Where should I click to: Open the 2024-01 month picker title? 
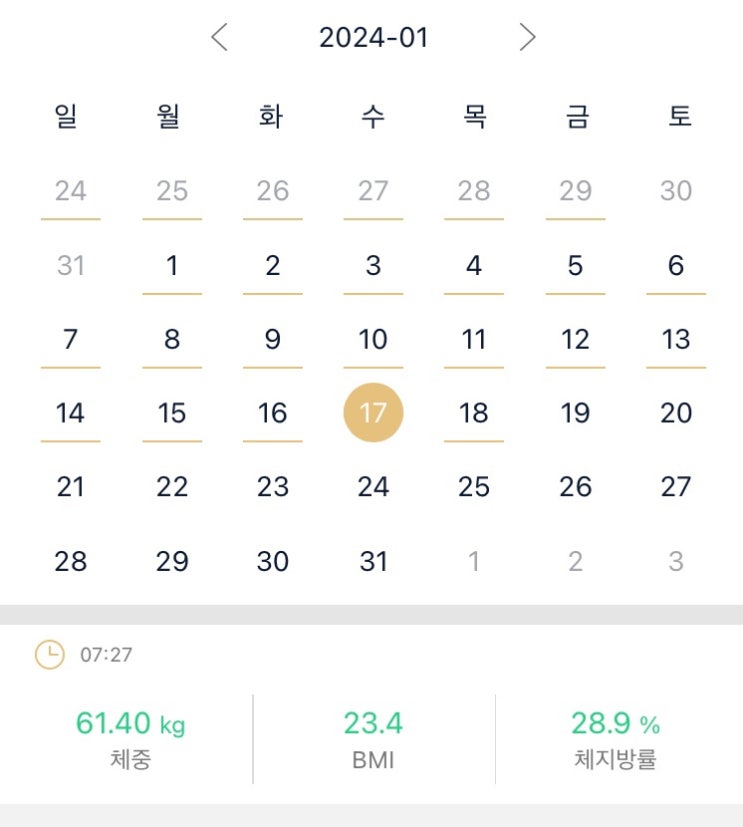click(x=373, y=38)
